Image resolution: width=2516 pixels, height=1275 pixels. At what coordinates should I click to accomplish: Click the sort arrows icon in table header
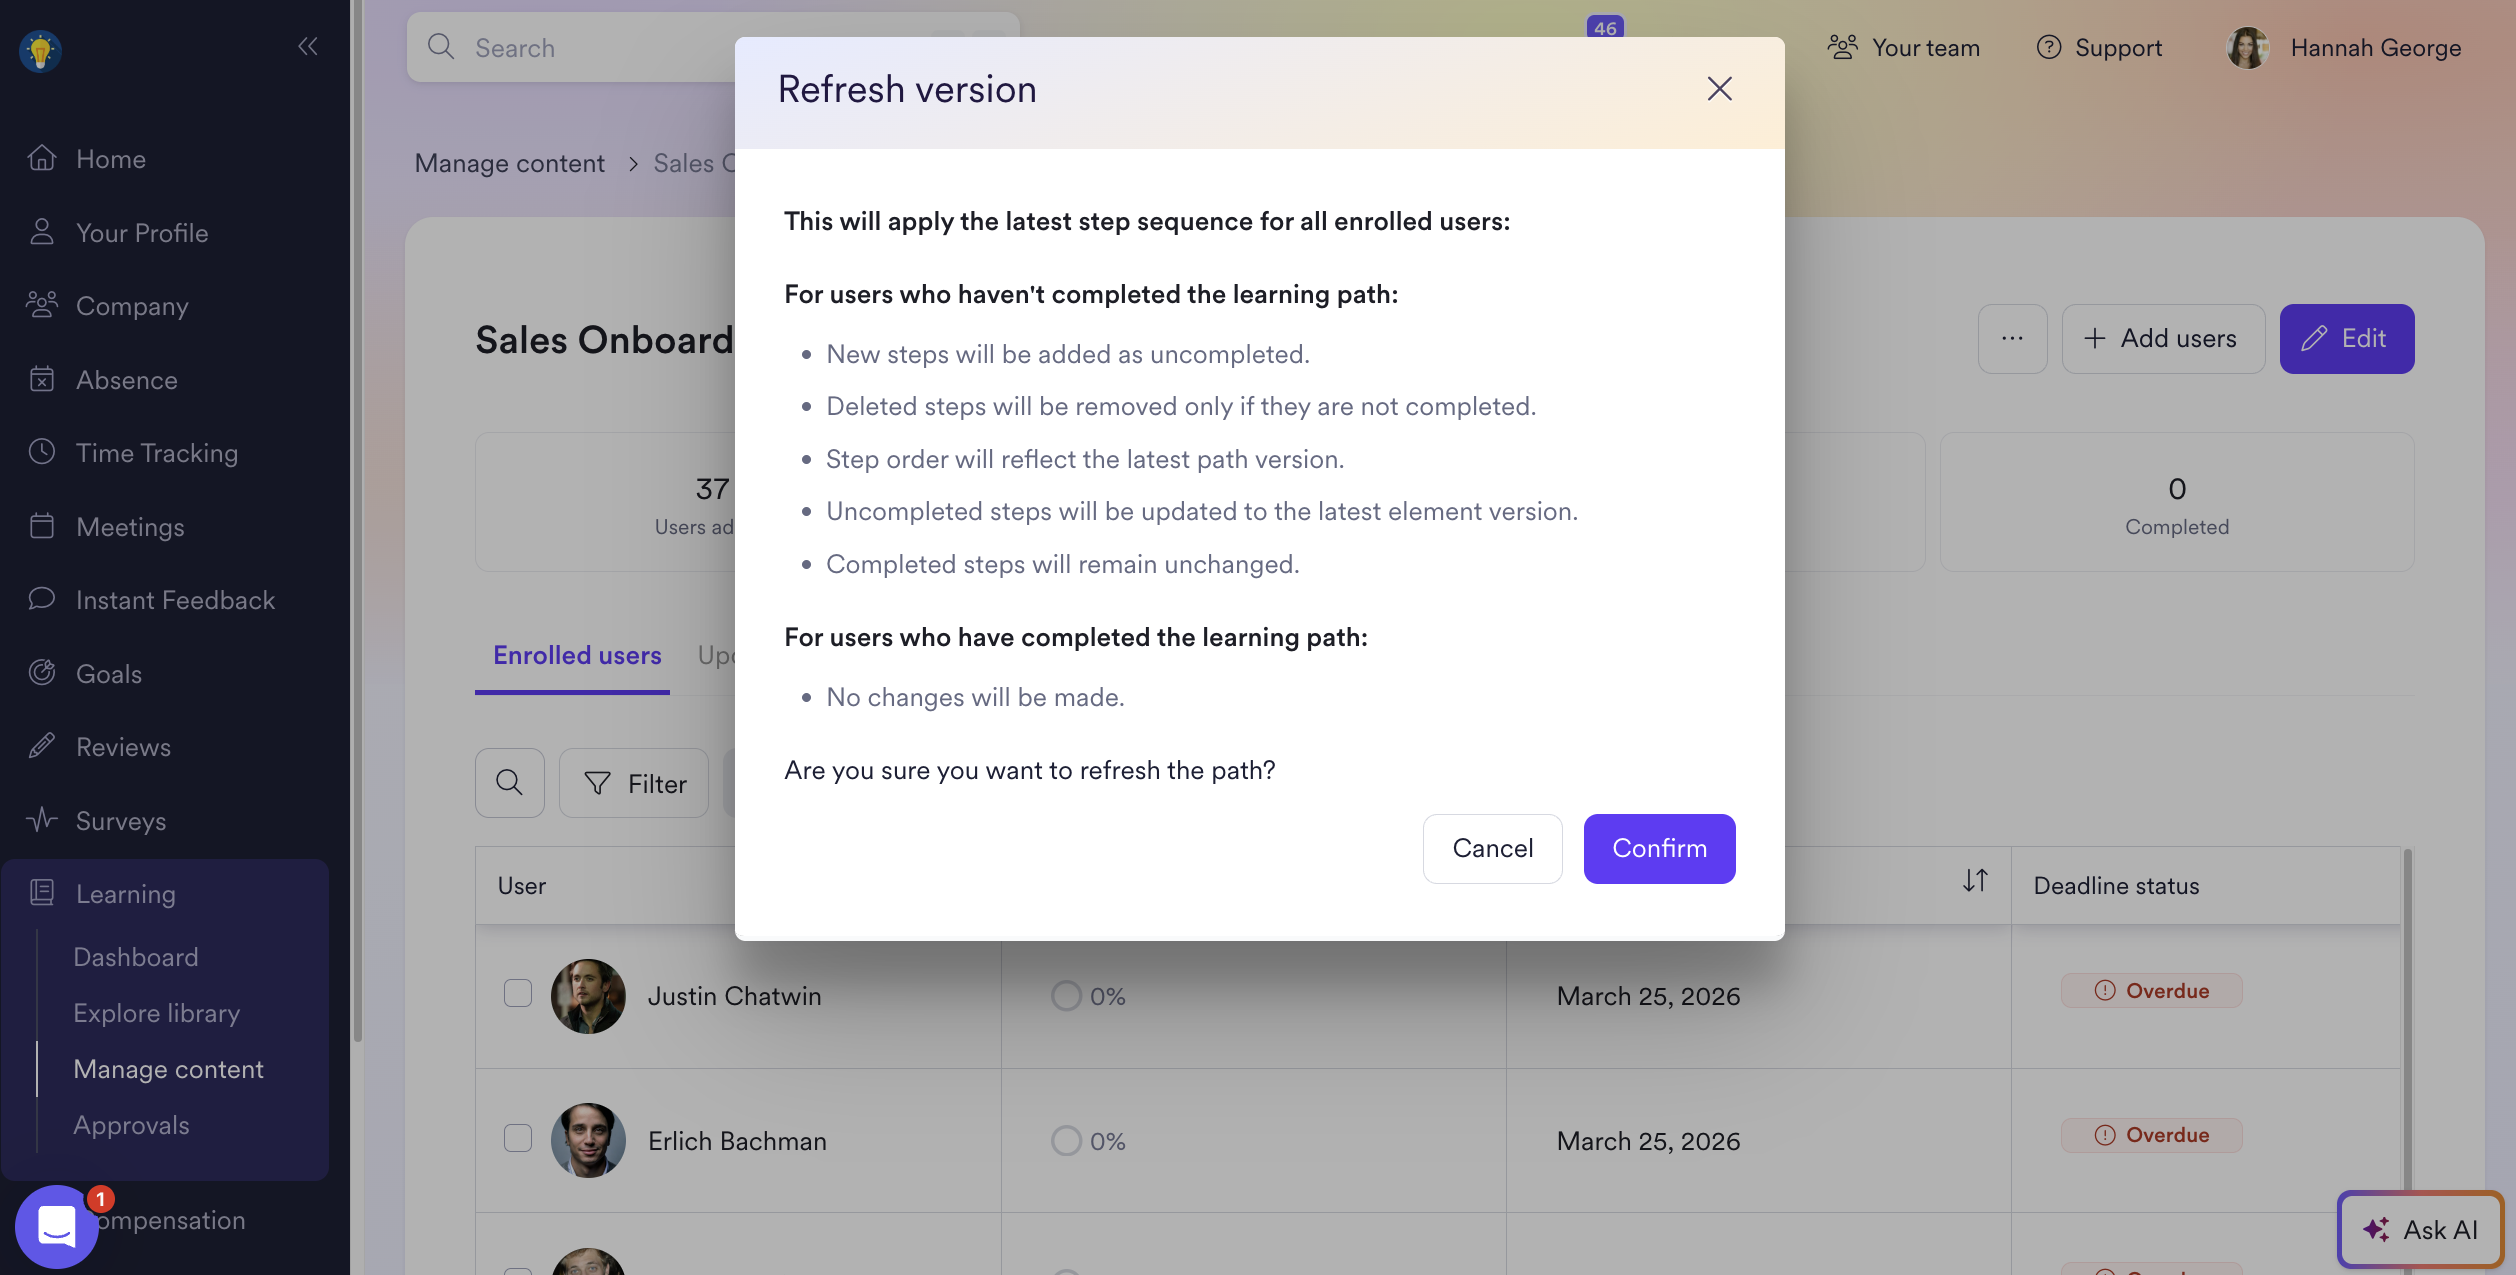[x=1975, y=881]
